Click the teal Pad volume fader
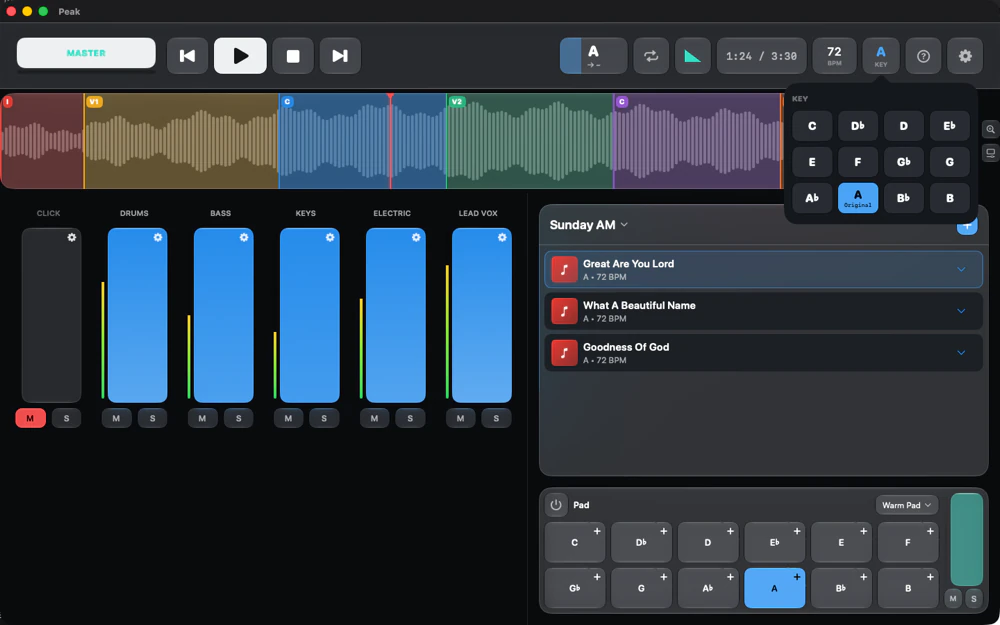Viewport: 1000px width, 625px height. pyautogui.click(x=966, y=540)
